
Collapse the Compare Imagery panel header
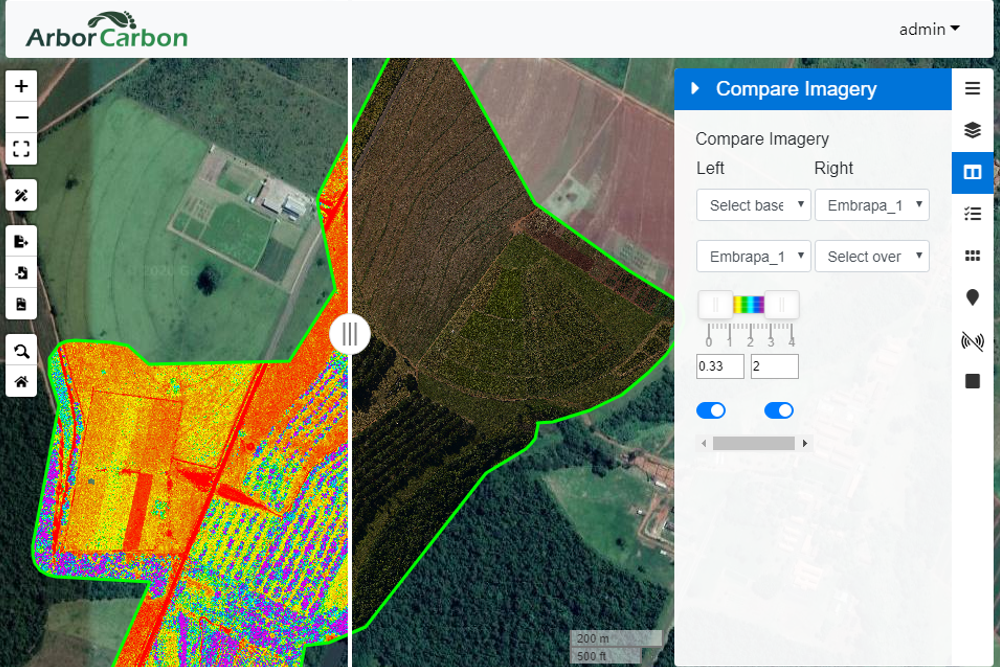coord(695,89)
